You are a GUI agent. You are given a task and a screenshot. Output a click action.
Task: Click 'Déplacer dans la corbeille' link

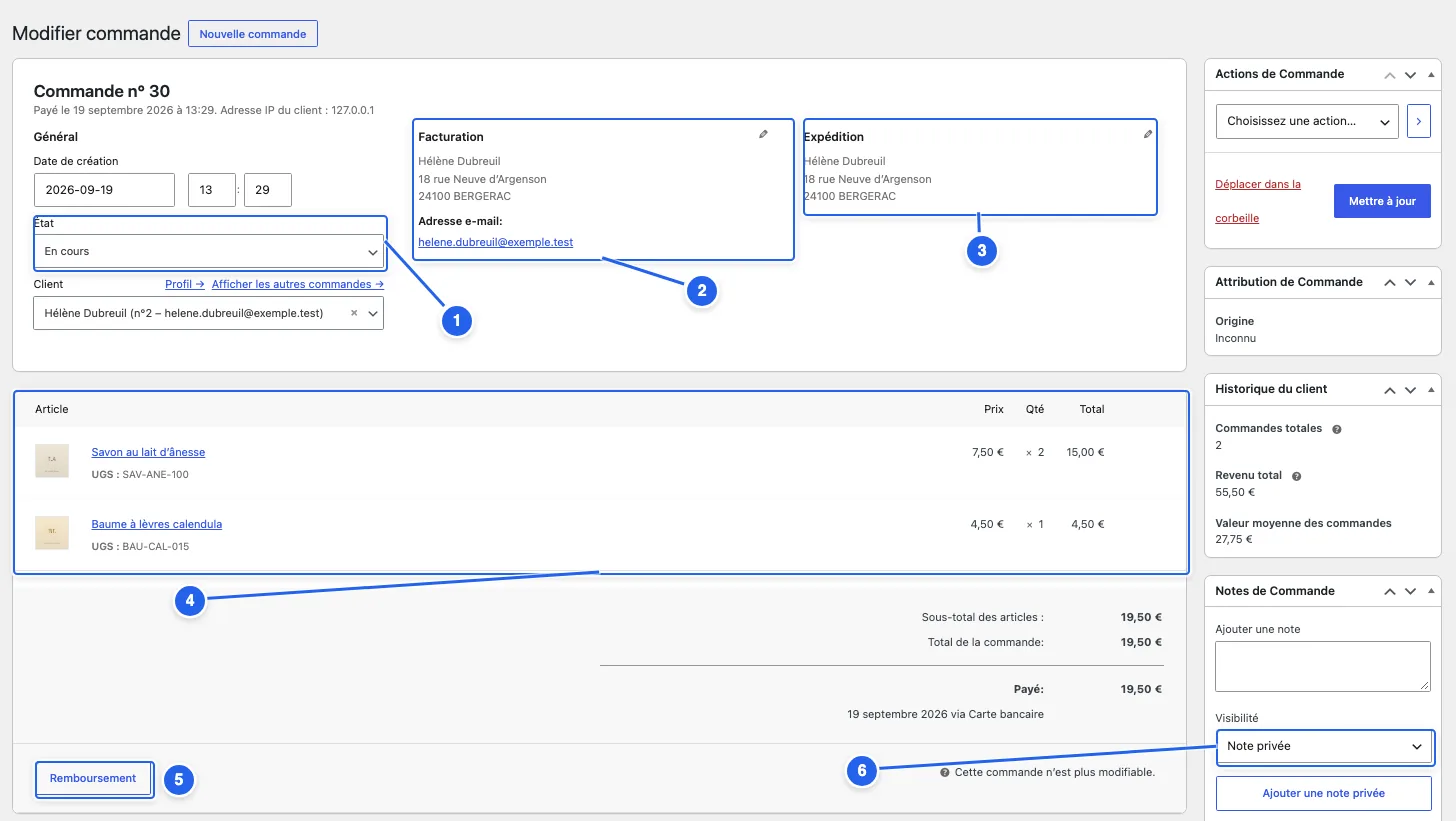[1258, 201]
